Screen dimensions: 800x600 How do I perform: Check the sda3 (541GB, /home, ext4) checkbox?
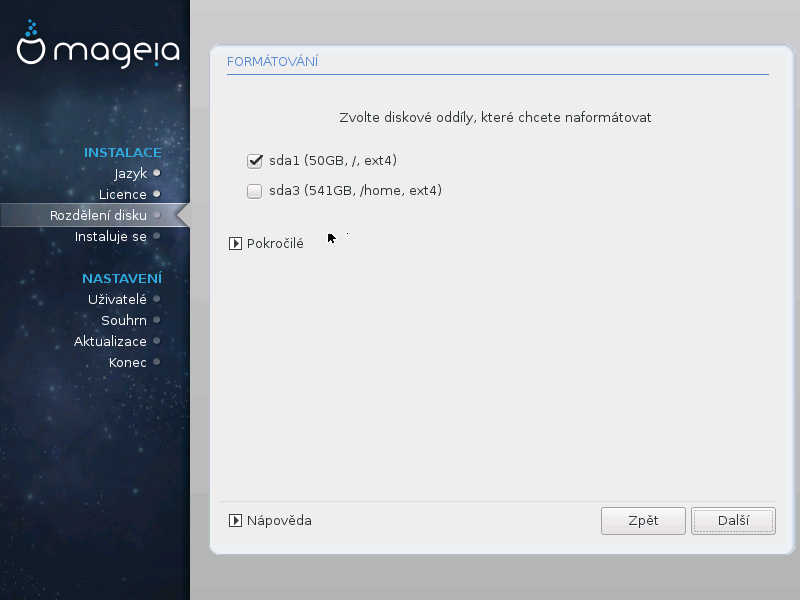pos(255,191)
